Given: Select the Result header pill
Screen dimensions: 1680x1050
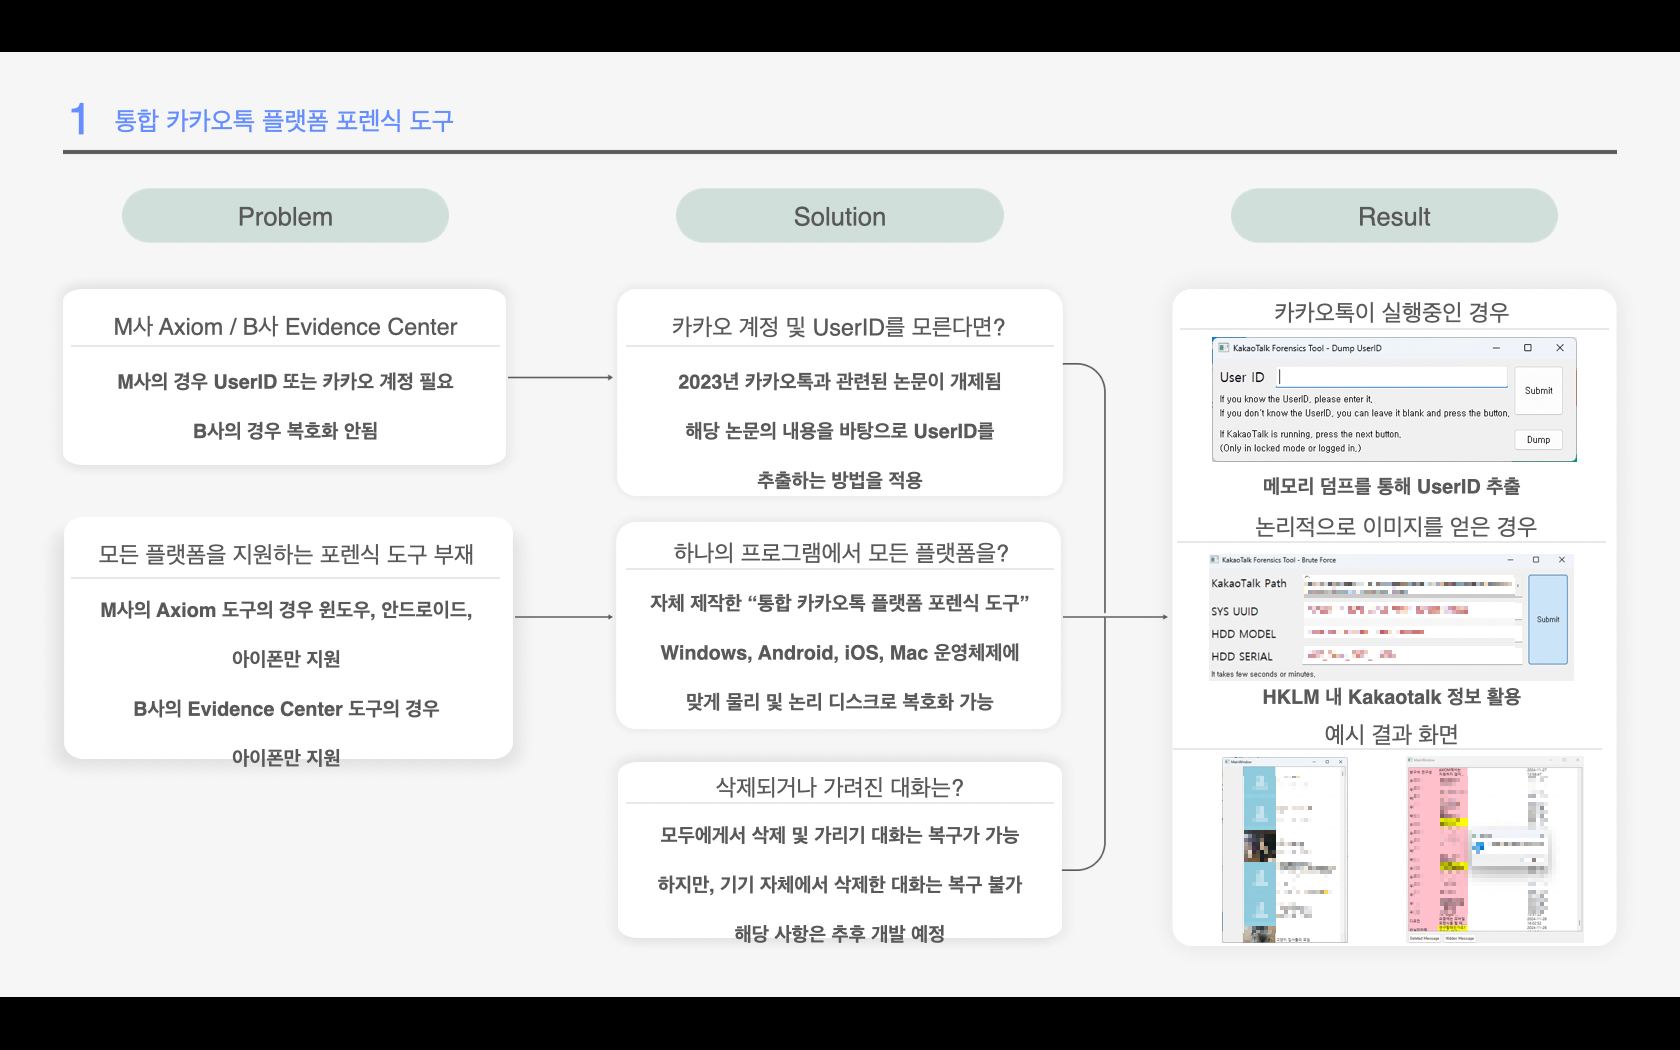Looking at the screenshot, I should click(1394, 216).
